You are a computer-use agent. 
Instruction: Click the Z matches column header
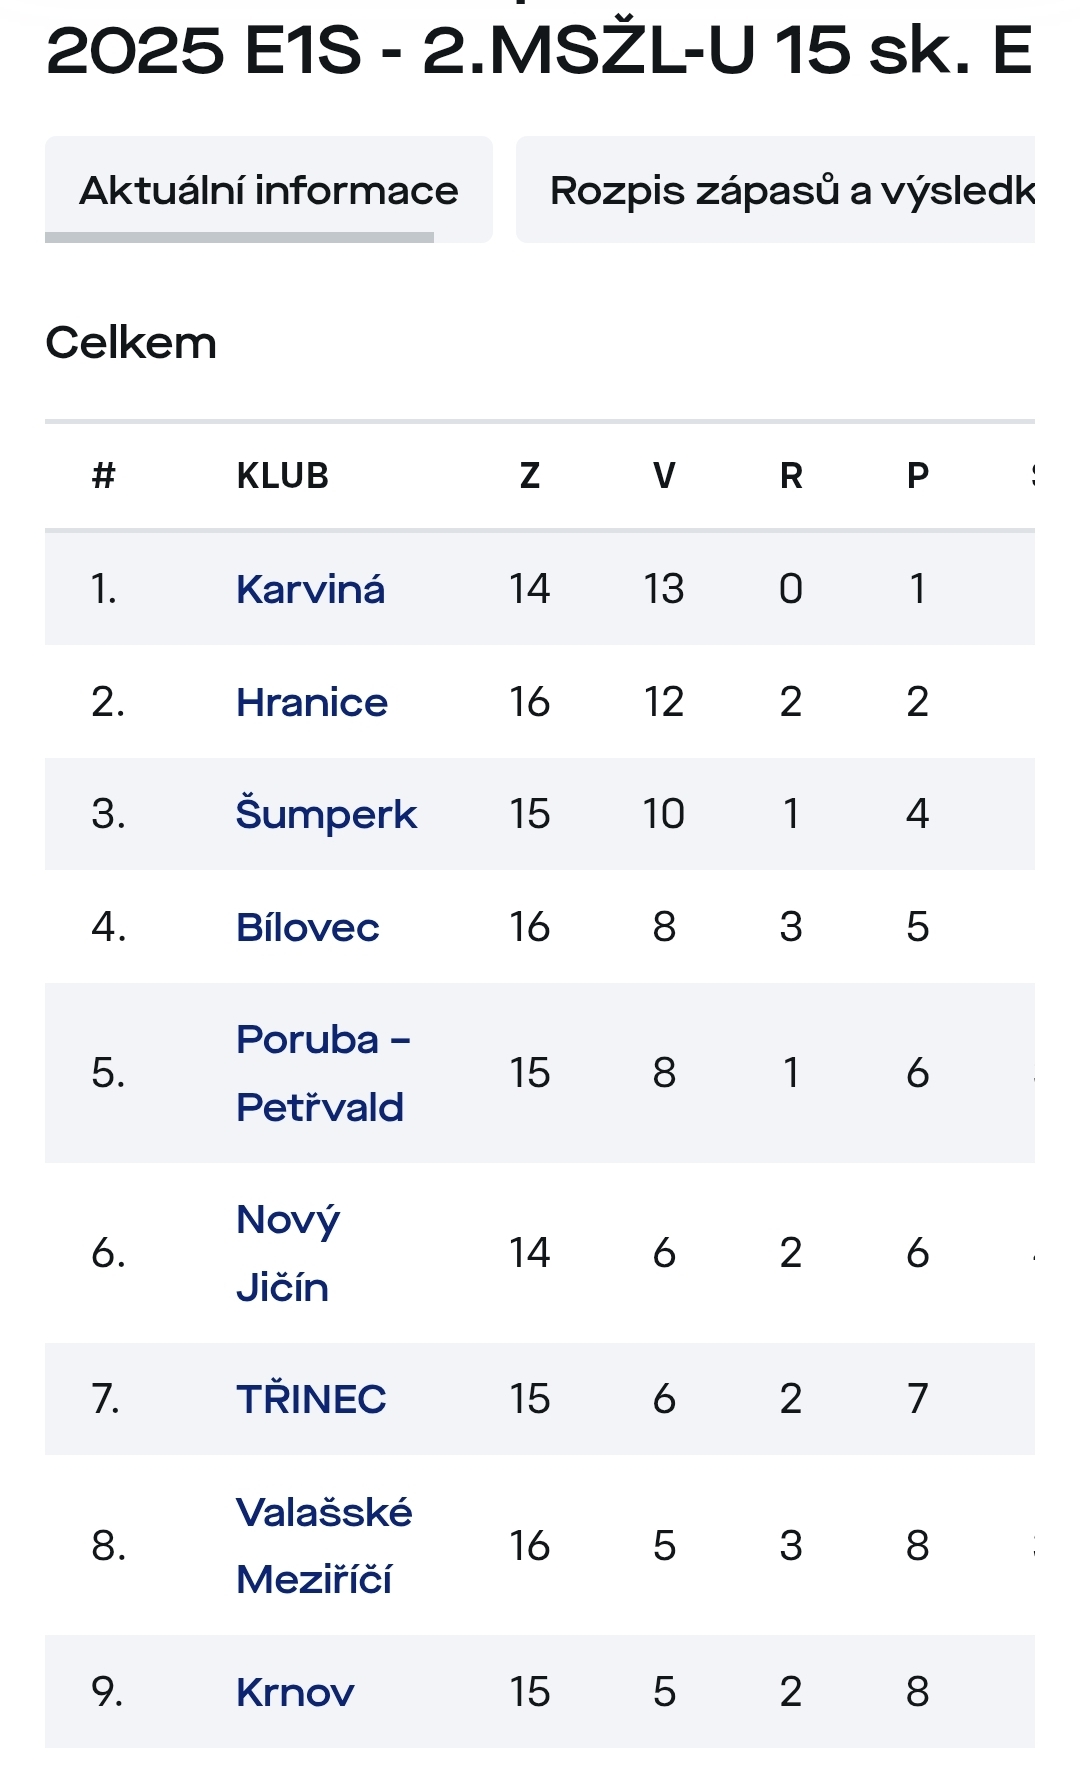point(530,476)
